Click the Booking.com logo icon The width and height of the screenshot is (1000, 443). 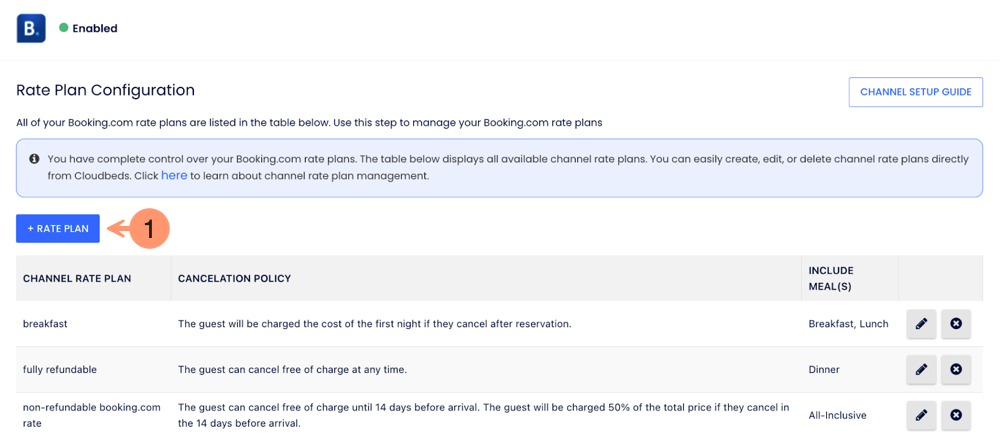pos(31,28)
